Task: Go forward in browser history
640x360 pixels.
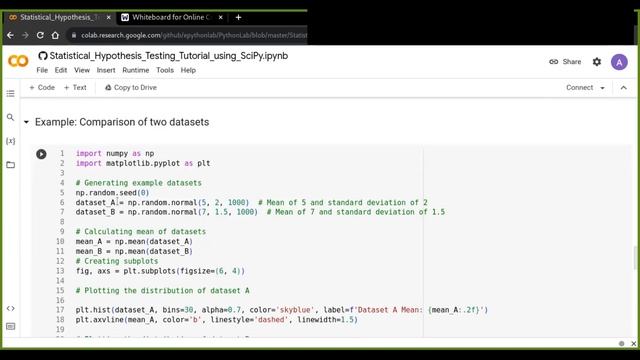Action: (25, 36)
